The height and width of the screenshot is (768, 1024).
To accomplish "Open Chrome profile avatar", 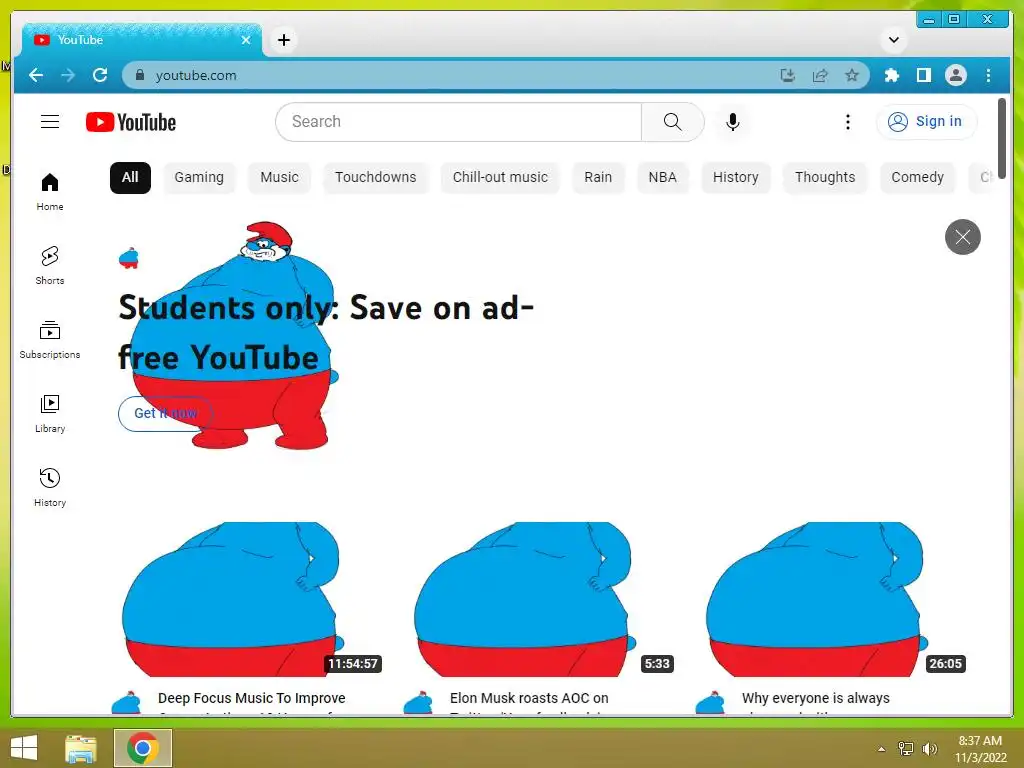I will click(955, 75).
